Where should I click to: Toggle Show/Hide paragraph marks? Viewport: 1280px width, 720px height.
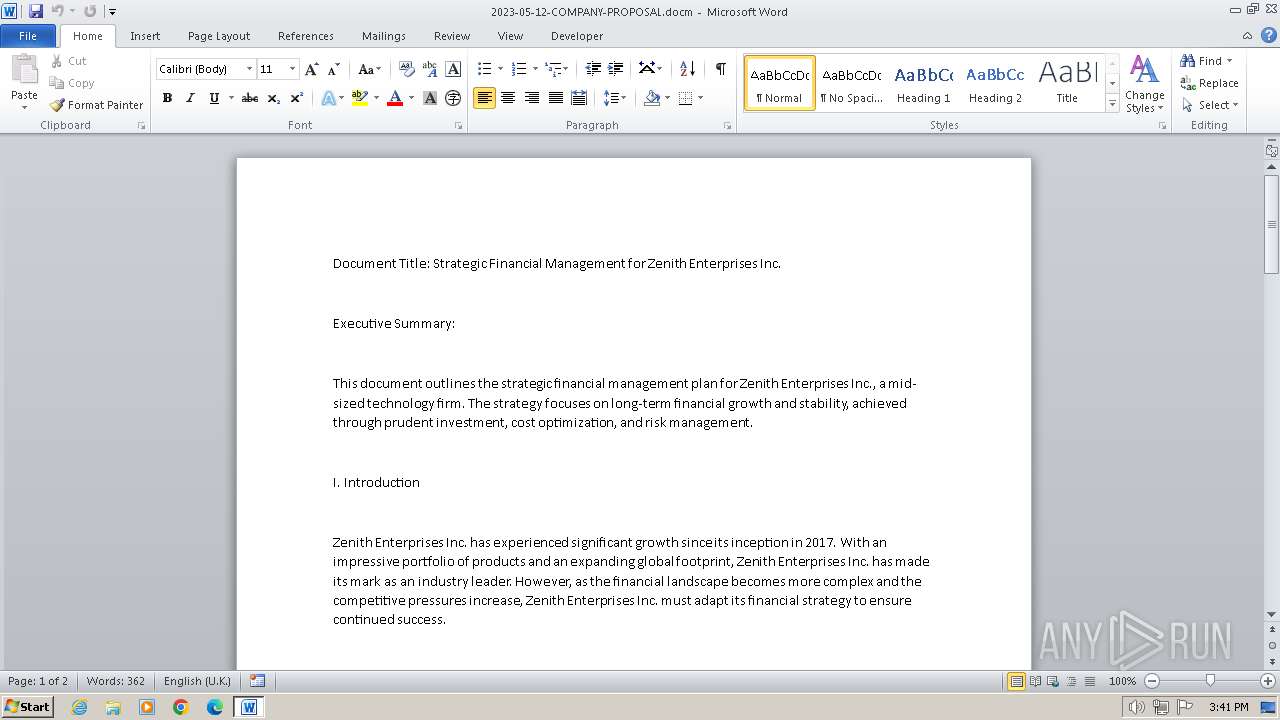tap(720, 69)
